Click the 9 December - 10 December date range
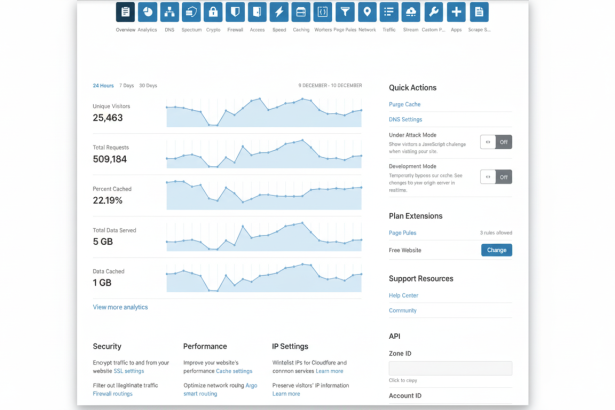Screen dimensions: 615x410 click(x=330, y=85)
